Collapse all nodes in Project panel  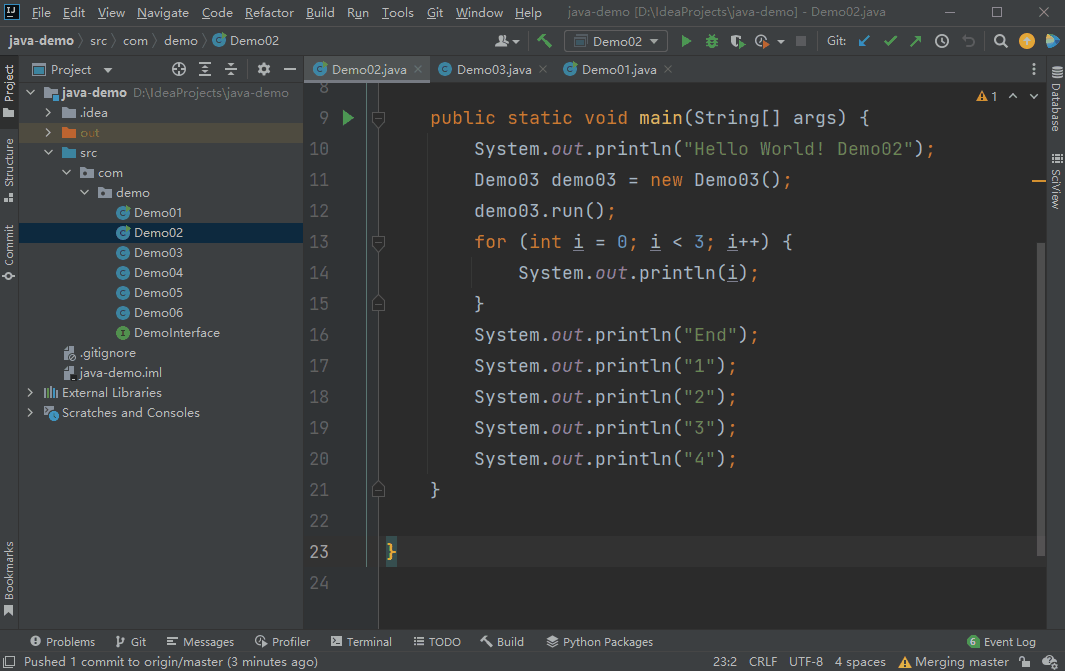coord(231,69)
